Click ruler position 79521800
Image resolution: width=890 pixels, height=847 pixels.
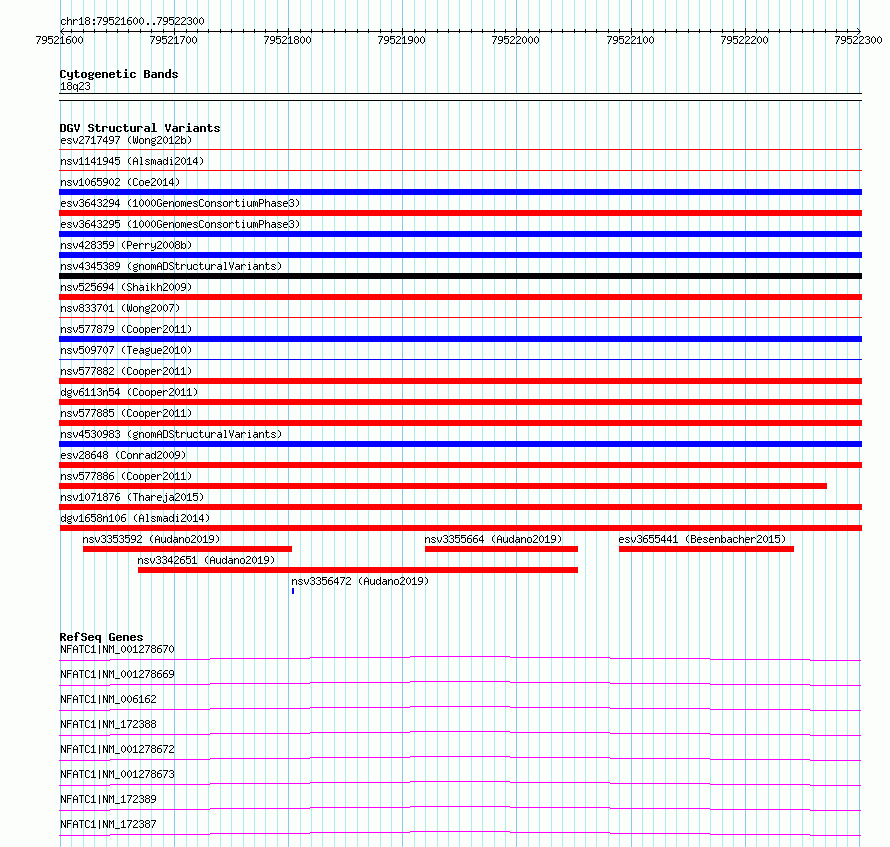(288, 40)
